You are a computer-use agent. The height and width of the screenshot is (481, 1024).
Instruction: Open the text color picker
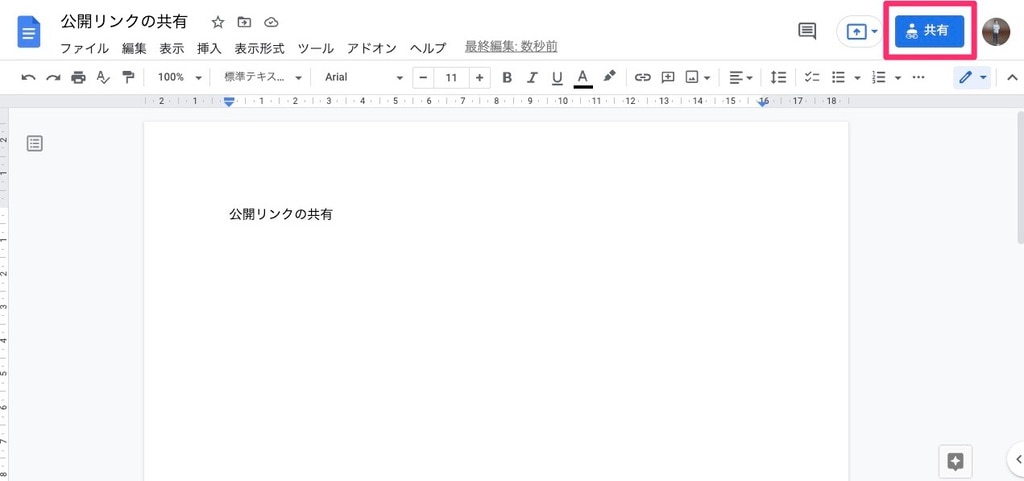pyautogui.click(x=583, y=78)
